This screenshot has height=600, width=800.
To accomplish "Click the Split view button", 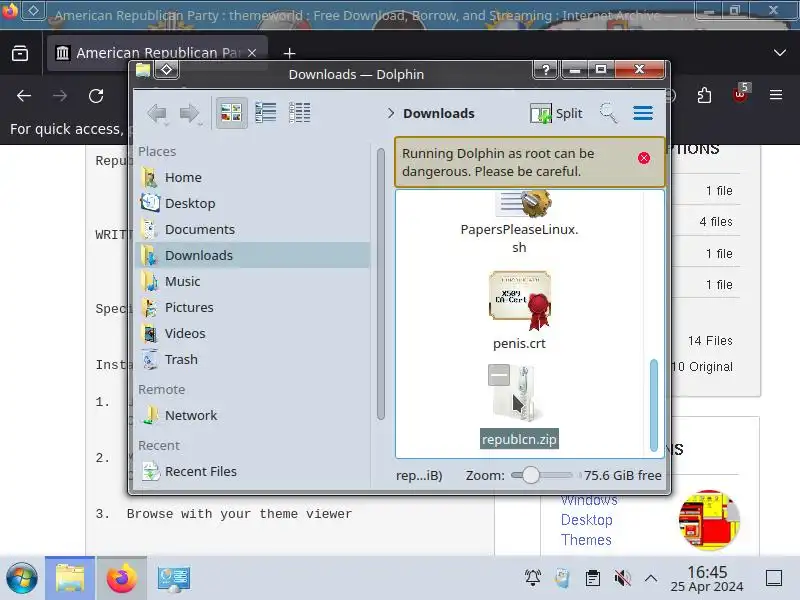I will (556, 113).
